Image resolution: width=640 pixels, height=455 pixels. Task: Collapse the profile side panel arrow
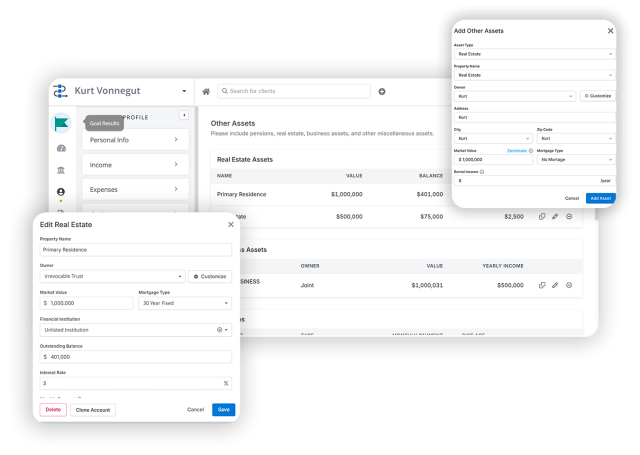click(184, 115)
